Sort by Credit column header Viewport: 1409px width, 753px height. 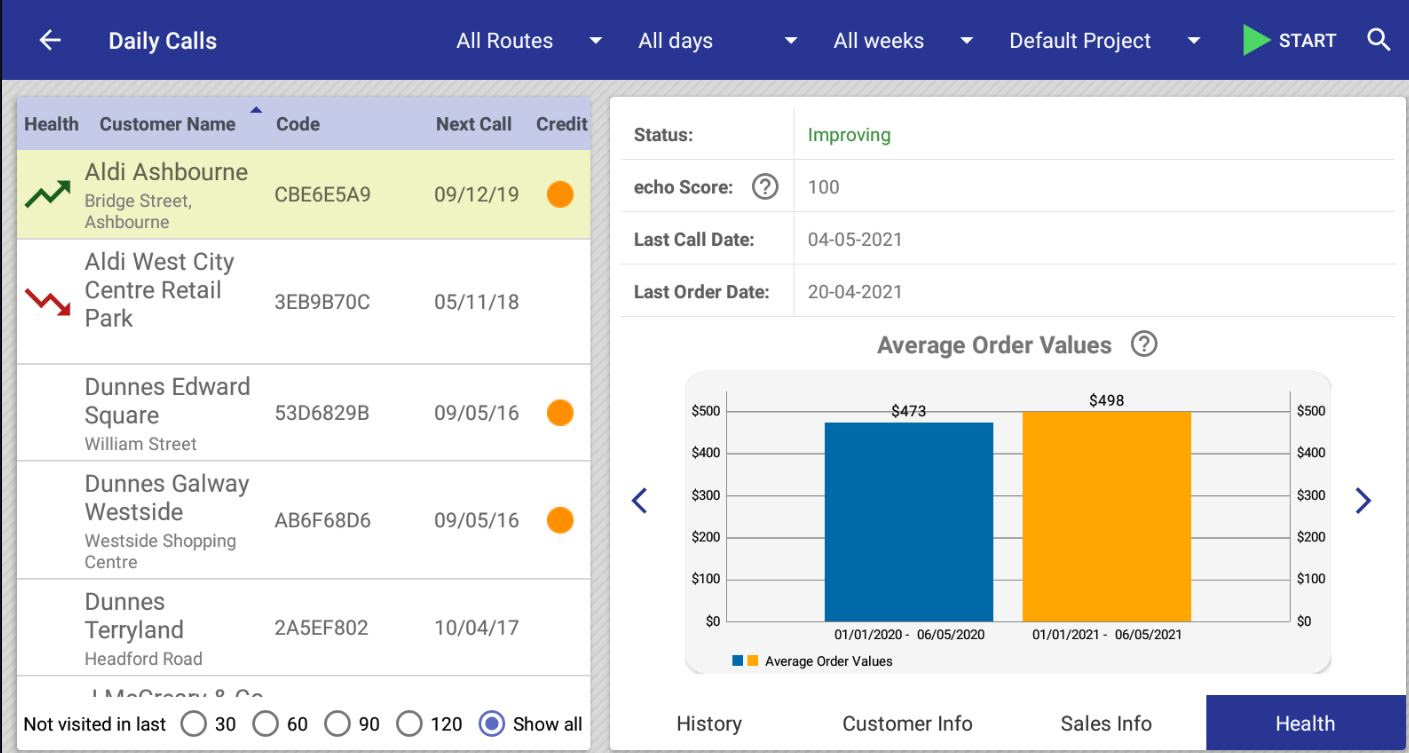pyautogui.click(x=562, y=124)
